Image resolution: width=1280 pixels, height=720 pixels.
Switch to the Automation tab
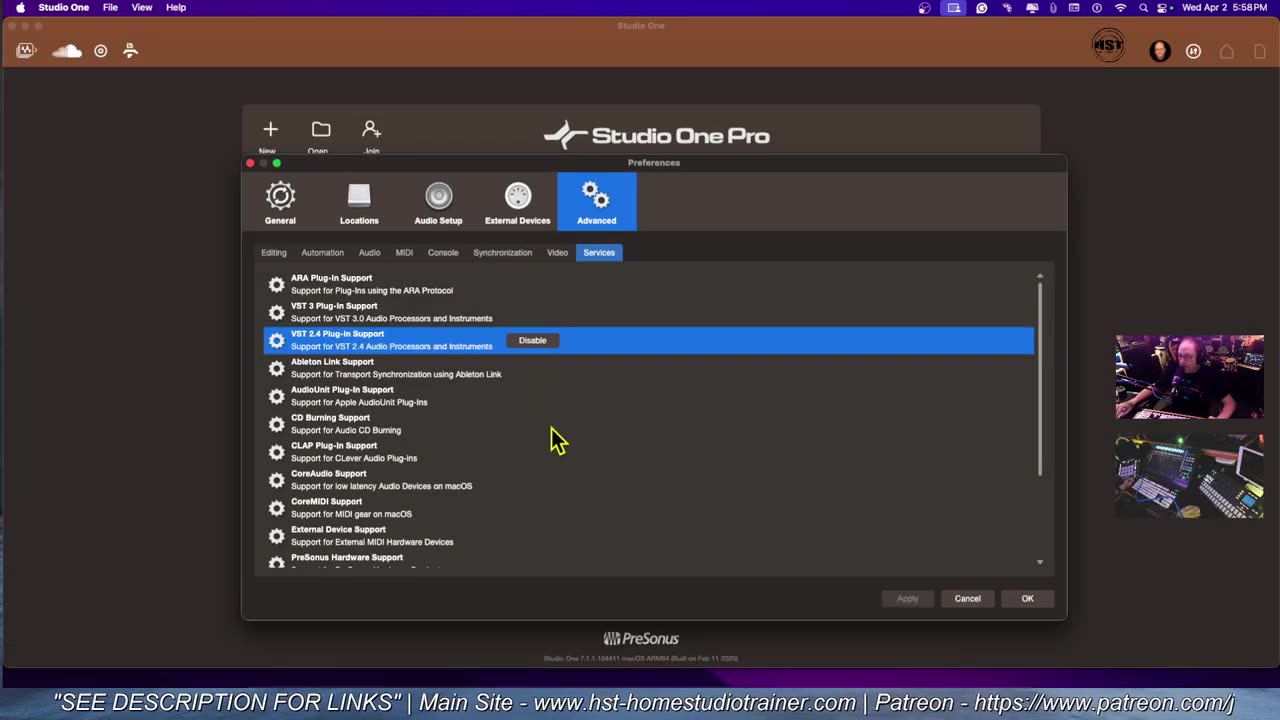(323, 253)
